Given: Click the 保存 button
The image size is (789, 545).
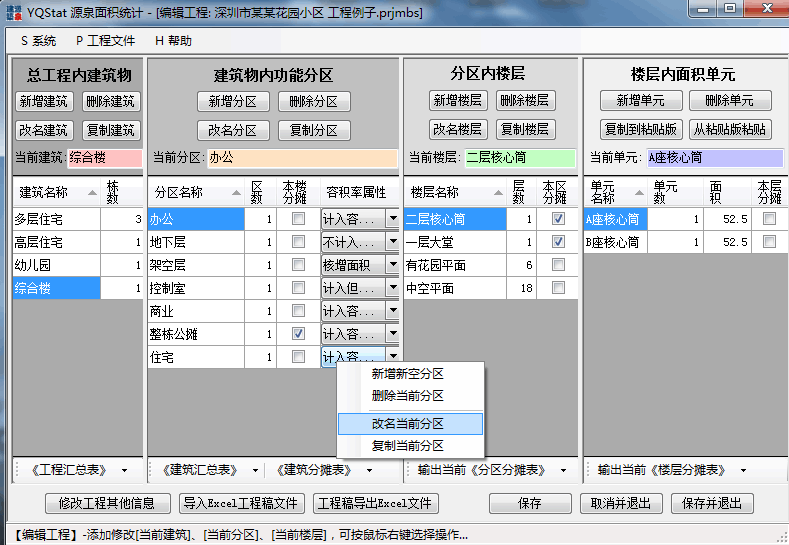Looking at the screenshot, I should coord(530,503).
